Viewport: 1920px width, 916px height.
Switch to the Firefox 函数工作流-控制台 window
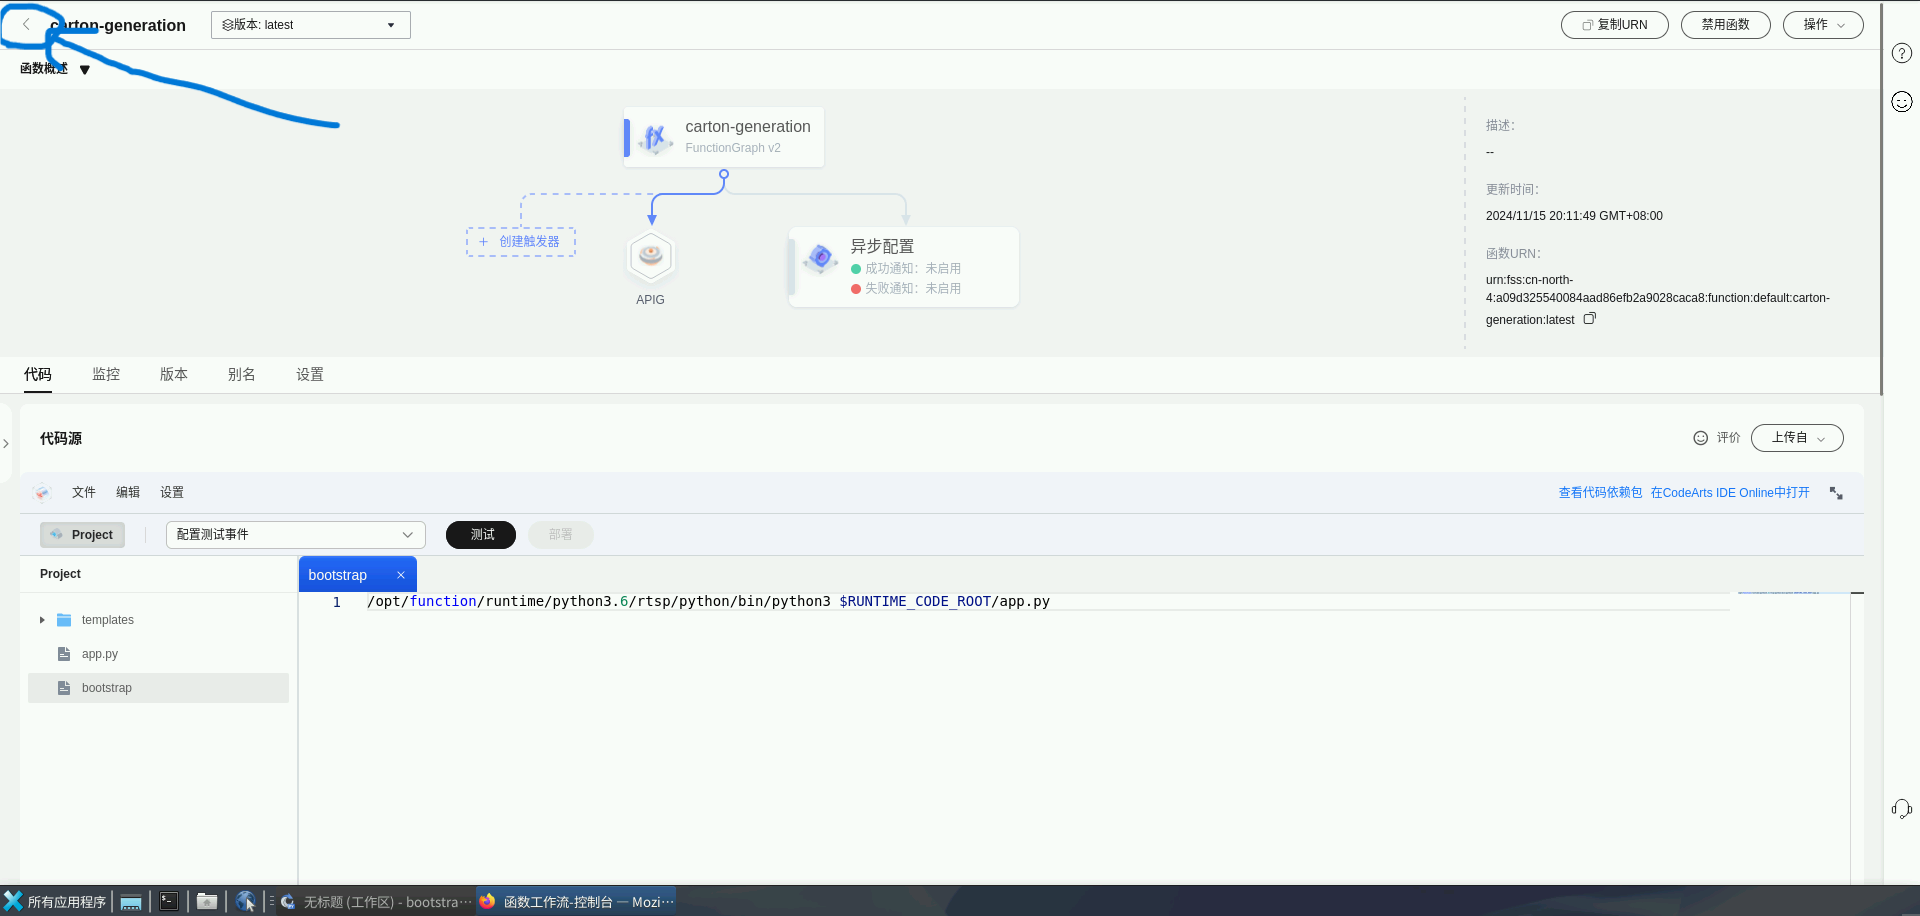point(577,902)
